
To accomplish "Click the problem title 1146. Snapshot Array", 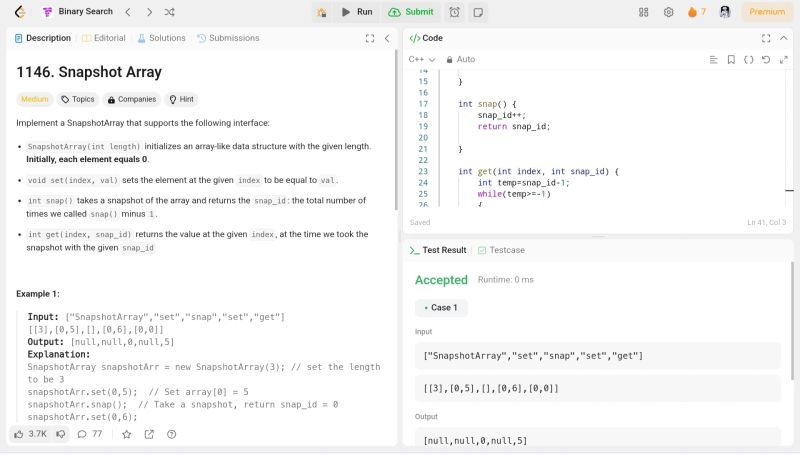I will (89, 72).
